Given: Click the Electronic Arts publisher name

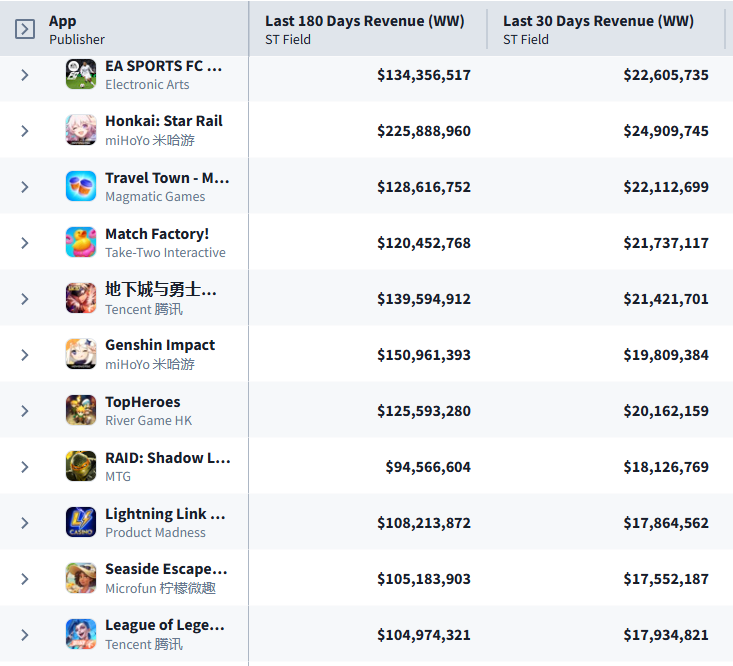Looking at the screenshot, I should point(147,85).
